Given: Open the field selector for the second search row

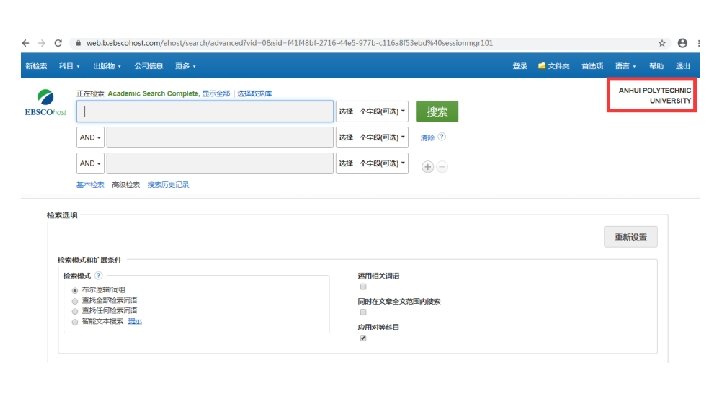Looking at the screenshot, I should (x=372, y=137).
